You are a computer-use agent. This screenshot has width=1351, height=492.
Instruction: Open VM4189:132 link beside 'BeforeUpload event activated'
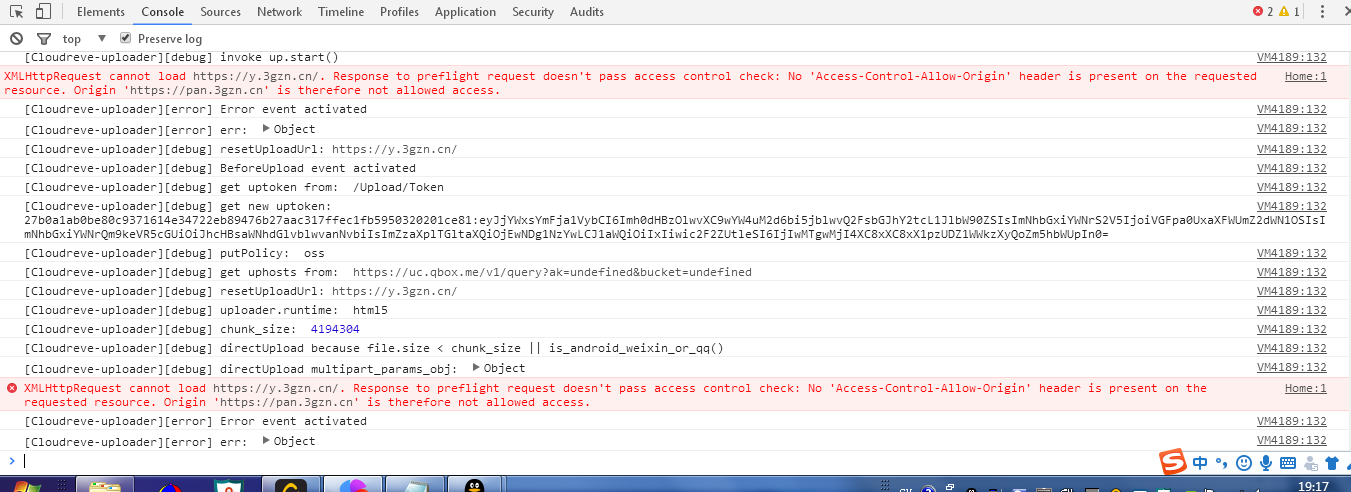[1291, 168]
